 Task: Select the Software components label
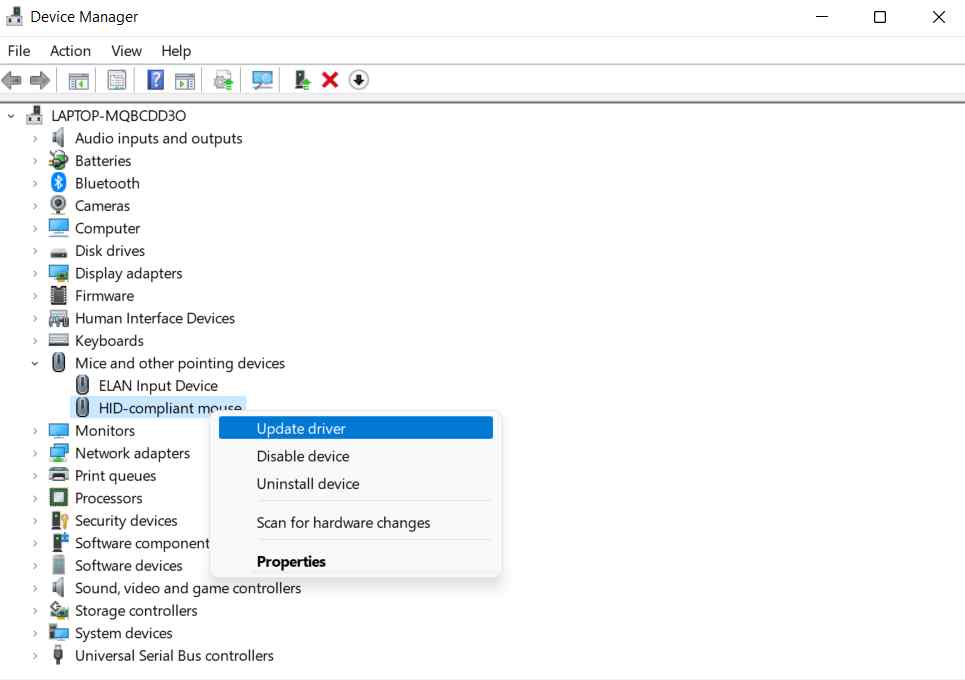click(142, 543)
